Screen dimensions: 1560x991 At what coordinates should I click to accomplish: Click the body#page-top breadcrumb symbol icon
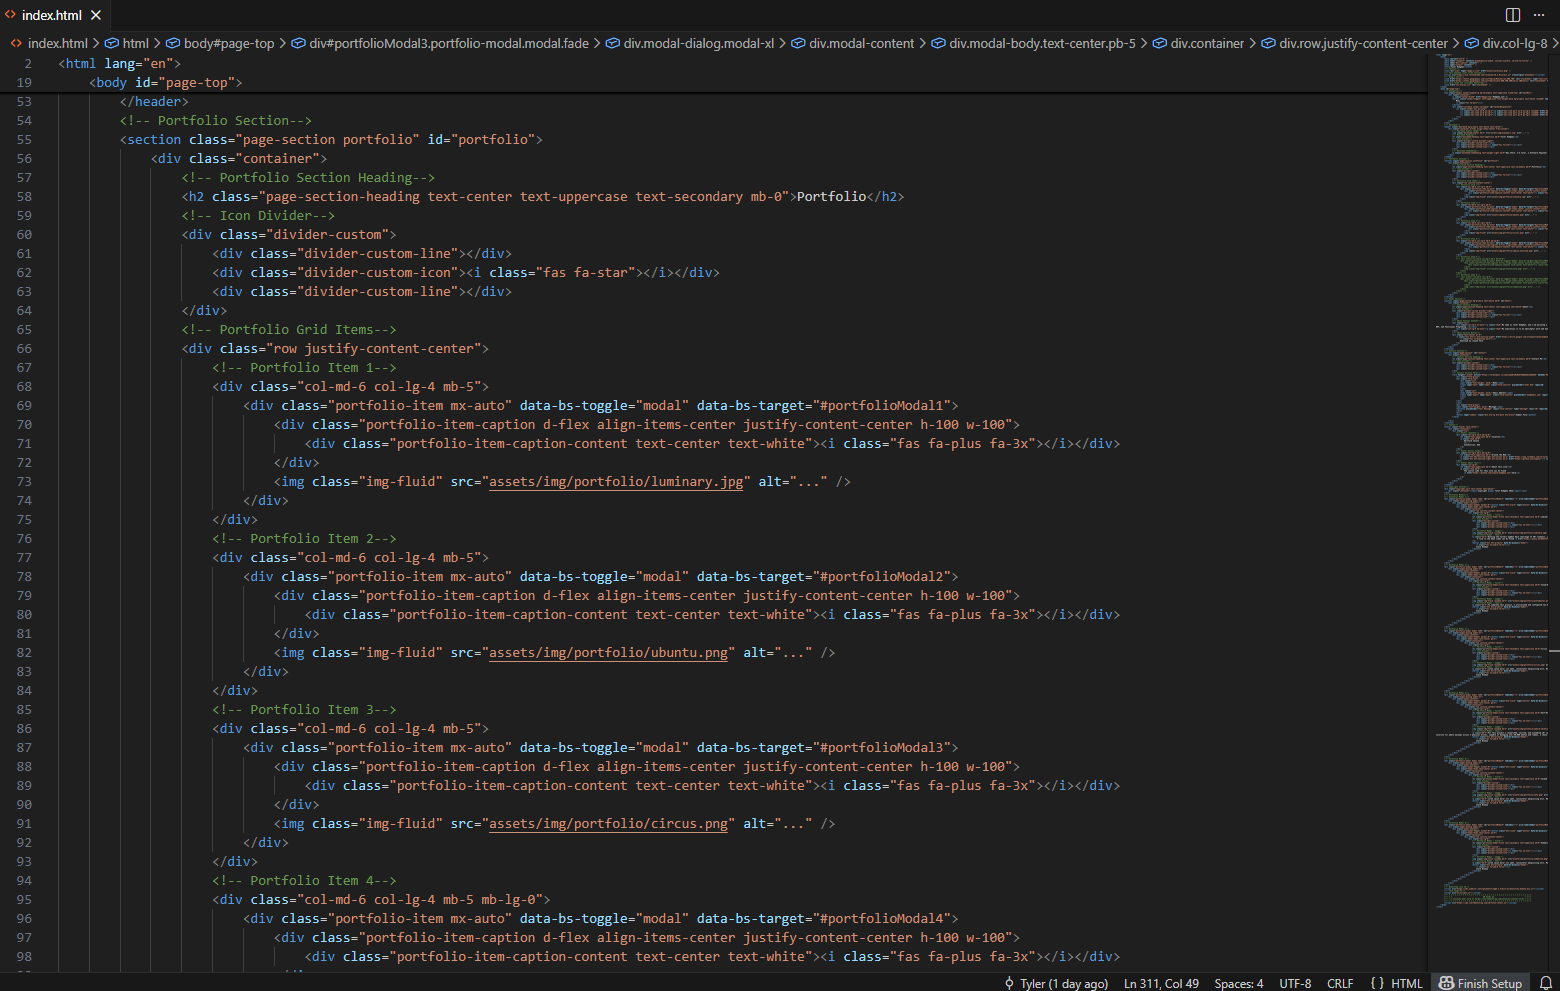click(173, 43)
